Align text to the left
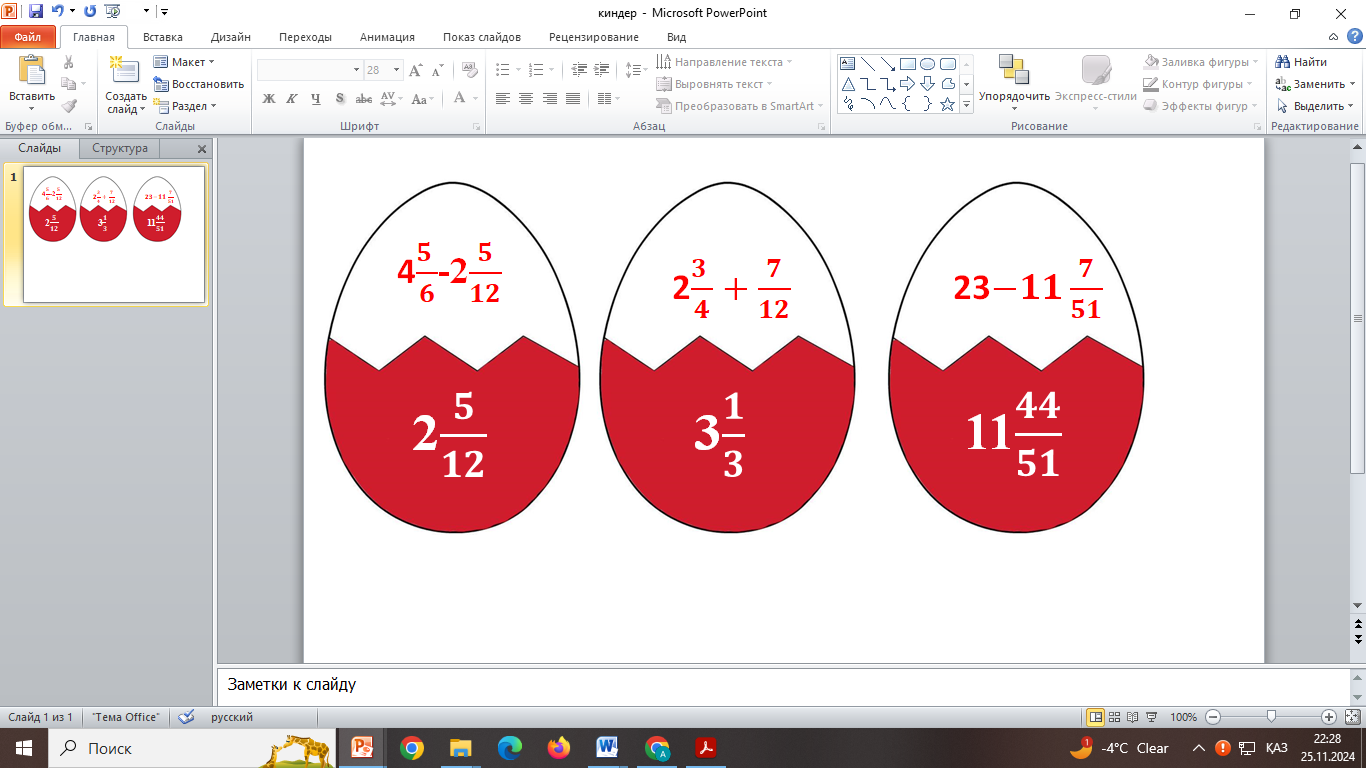This screenshot has height=768, width=1366. coord(502,98)
